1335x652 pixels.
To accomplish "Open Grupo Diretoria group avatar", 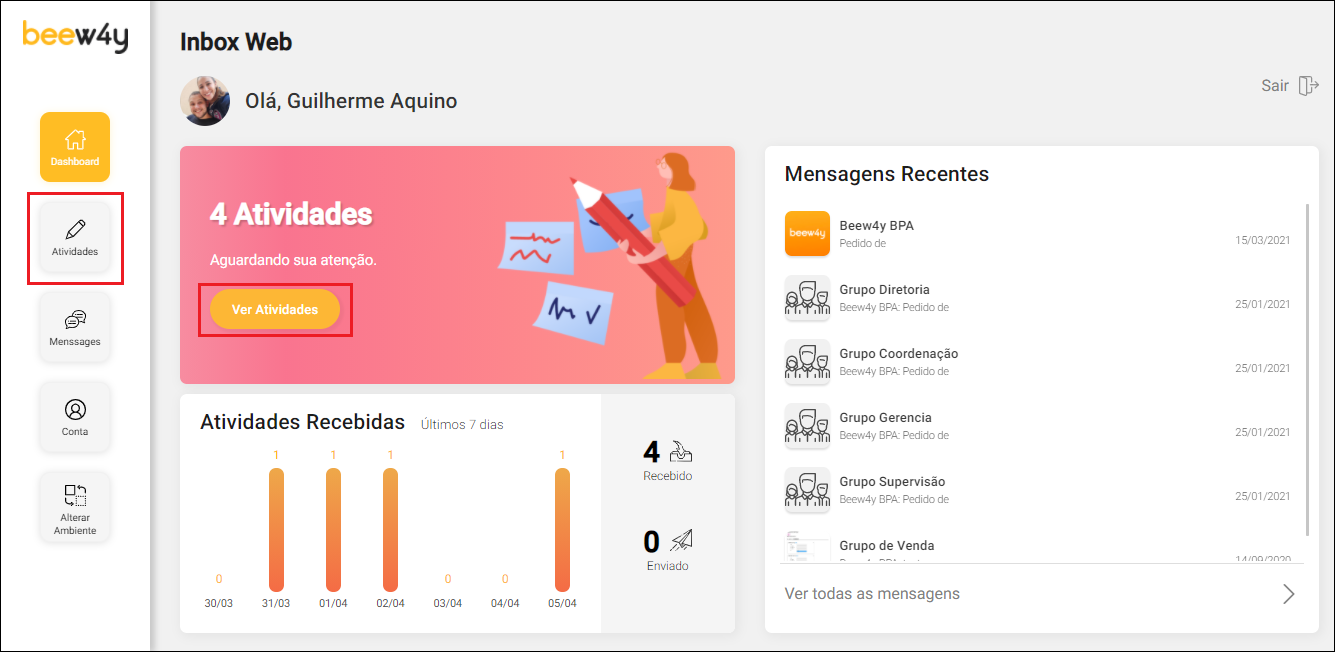I will [x=807, y=298].
